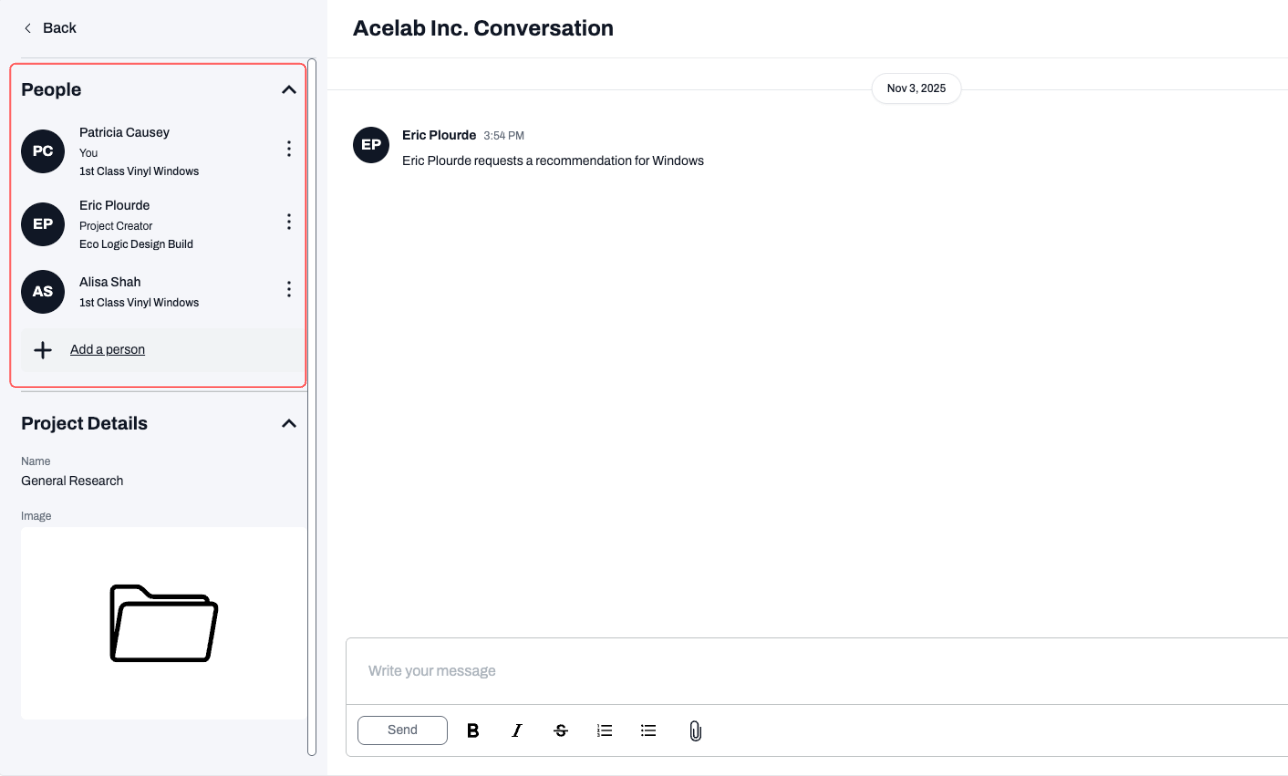Toggle italic formatting icon
Image resolution: width=1288 pixels, height=776 pixels.
click(517, 731)
